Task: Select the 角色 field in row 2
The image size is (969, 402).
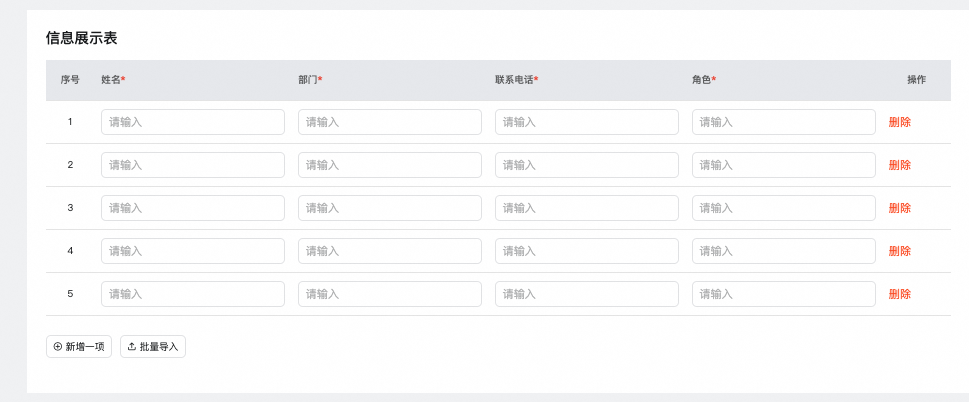Action: click(784, 165)
